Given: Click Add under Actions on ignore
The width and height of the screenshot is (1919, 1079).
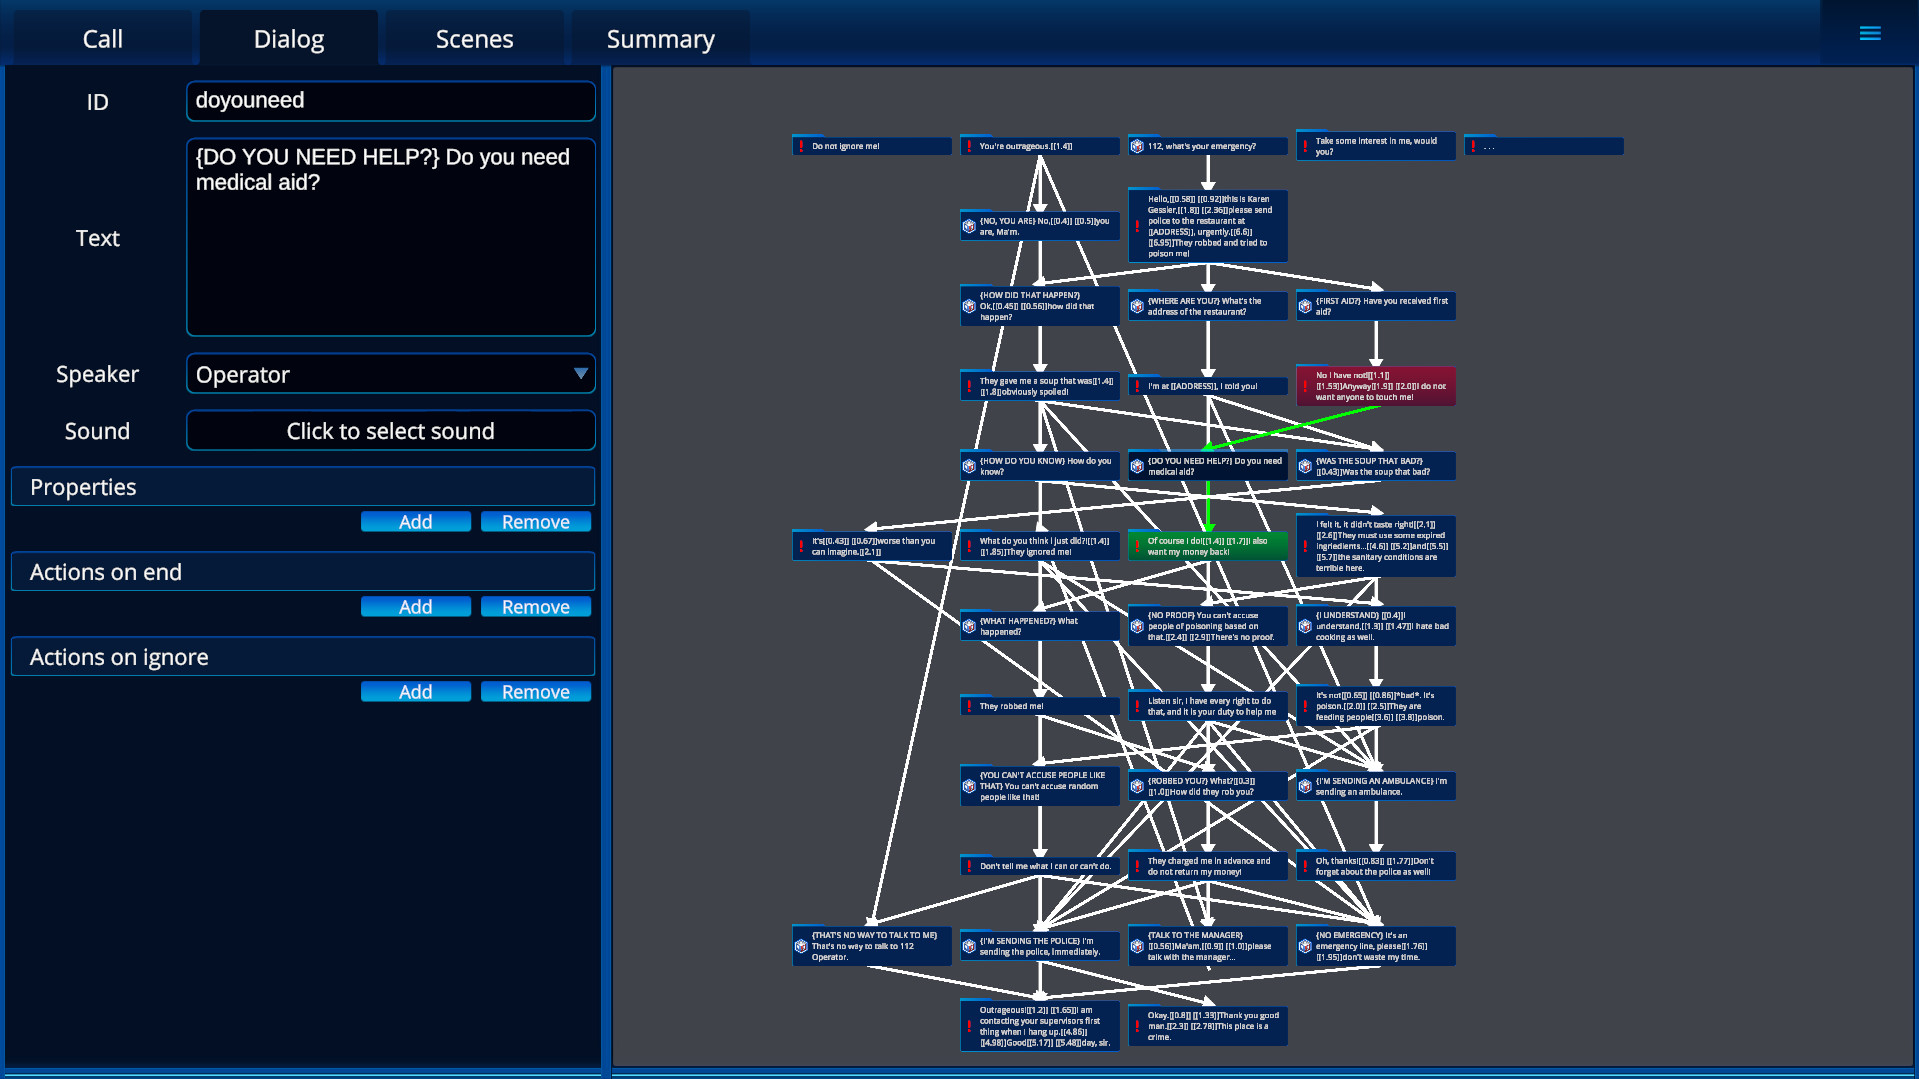Looking at the screenshot, I should [x=415, y=691].
